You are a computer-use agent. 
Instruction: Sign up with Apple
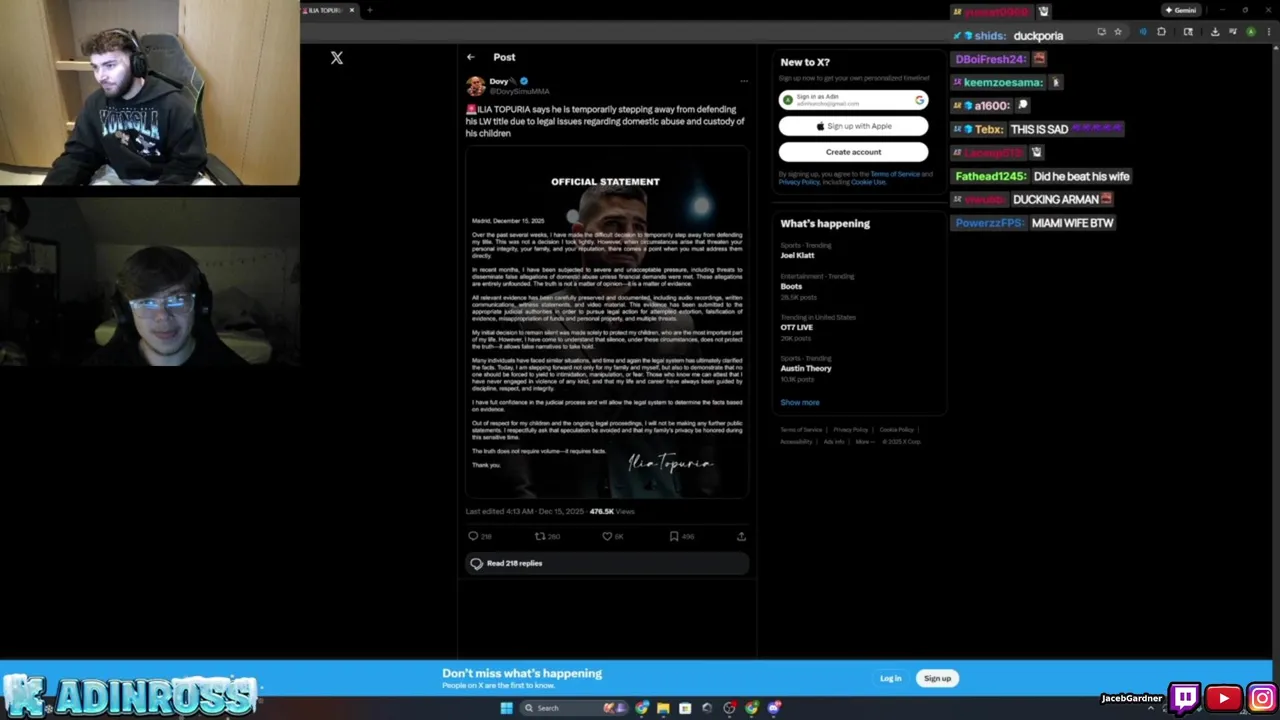click(x=853, y=126)
